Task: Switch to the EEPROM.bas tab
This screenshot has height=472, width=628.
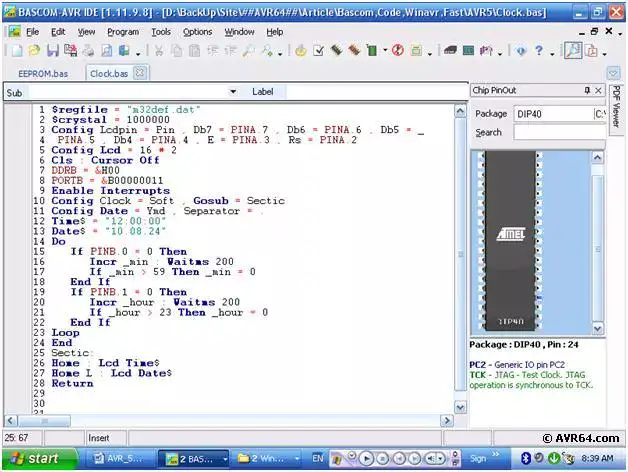Action: 42,73
